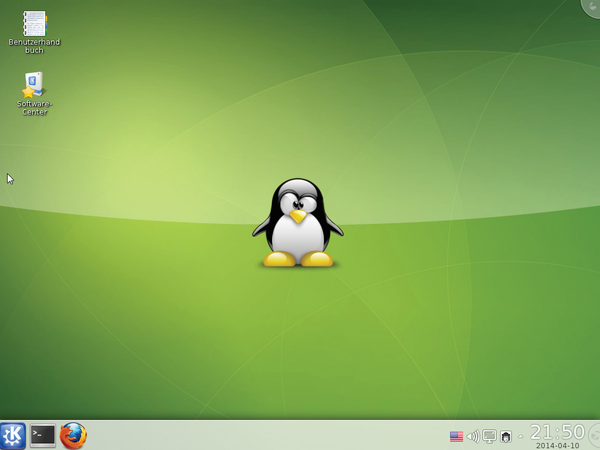Expand hidden system tray icons arrow

pos(520,436)
